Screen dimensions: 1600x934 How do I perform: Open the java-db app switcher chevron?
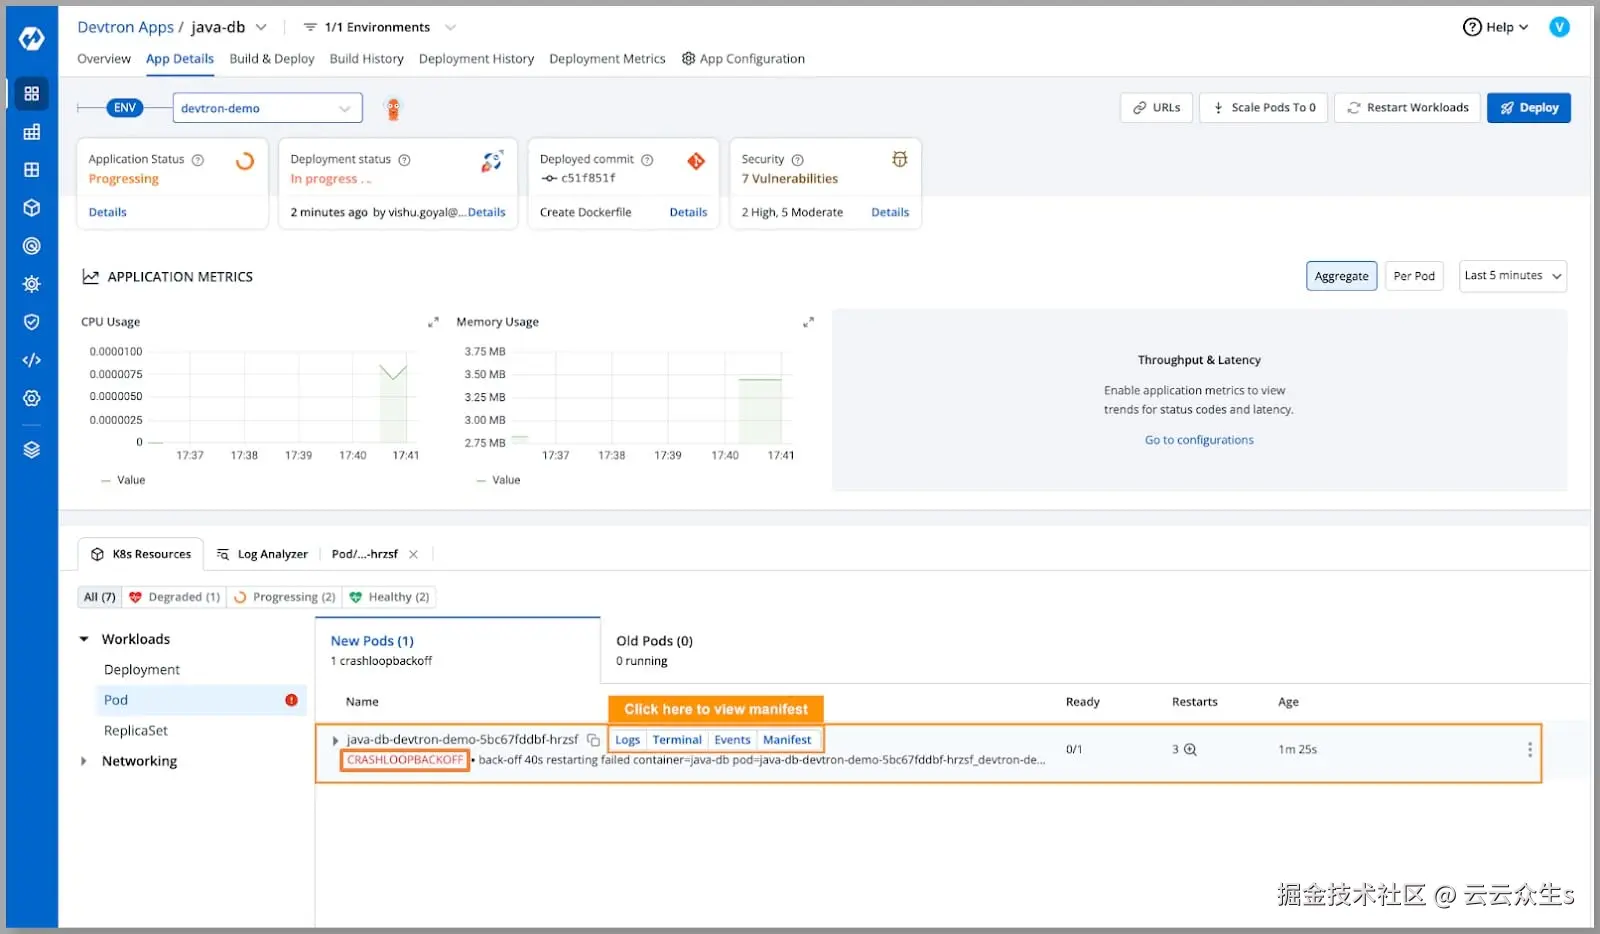(x=261, y=27)
